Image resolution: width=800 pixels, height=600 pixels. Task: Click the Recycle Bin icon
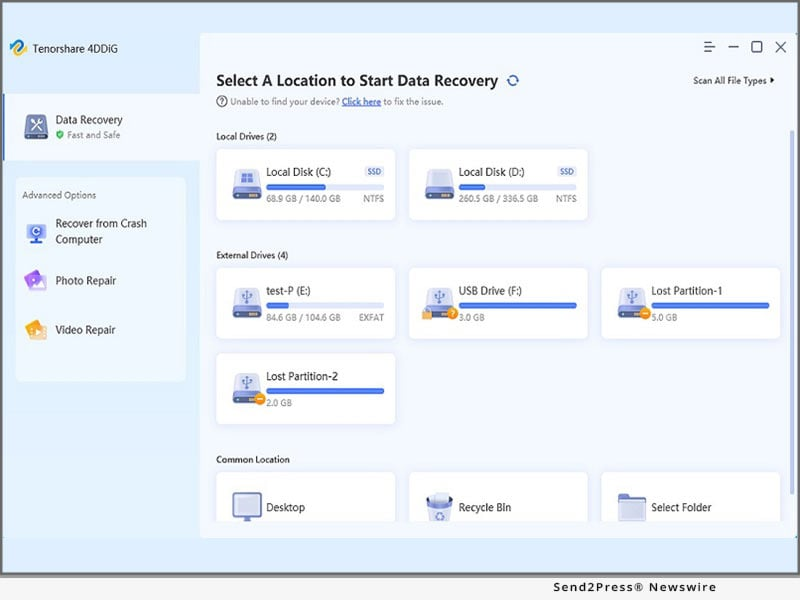coord(440,507)
